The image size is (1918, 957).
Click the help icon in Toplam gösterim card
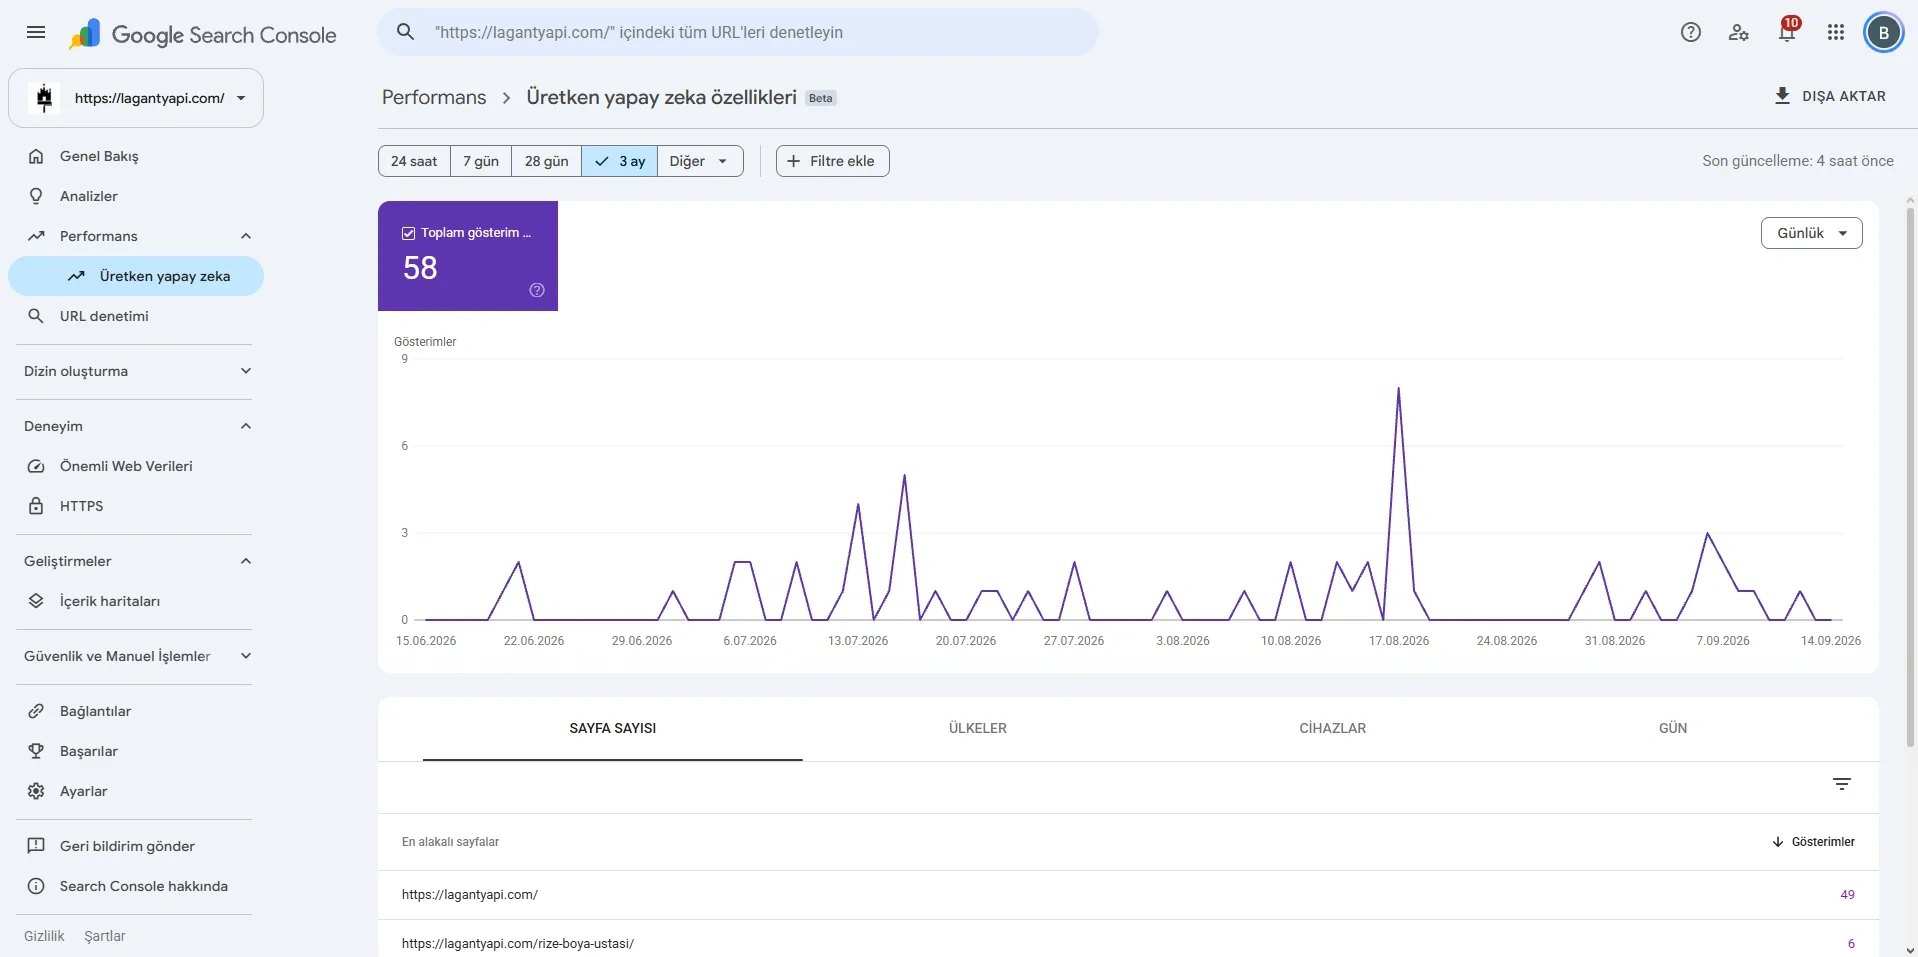537,290
